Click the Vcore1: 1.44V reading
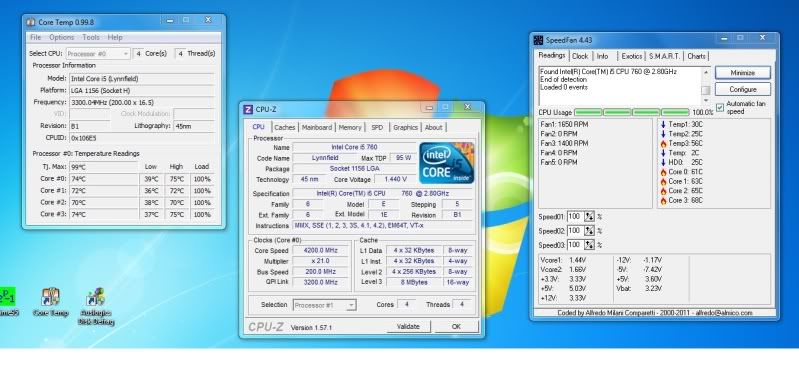The height and width of the screenshot is (384, 799). click(562, 260)
